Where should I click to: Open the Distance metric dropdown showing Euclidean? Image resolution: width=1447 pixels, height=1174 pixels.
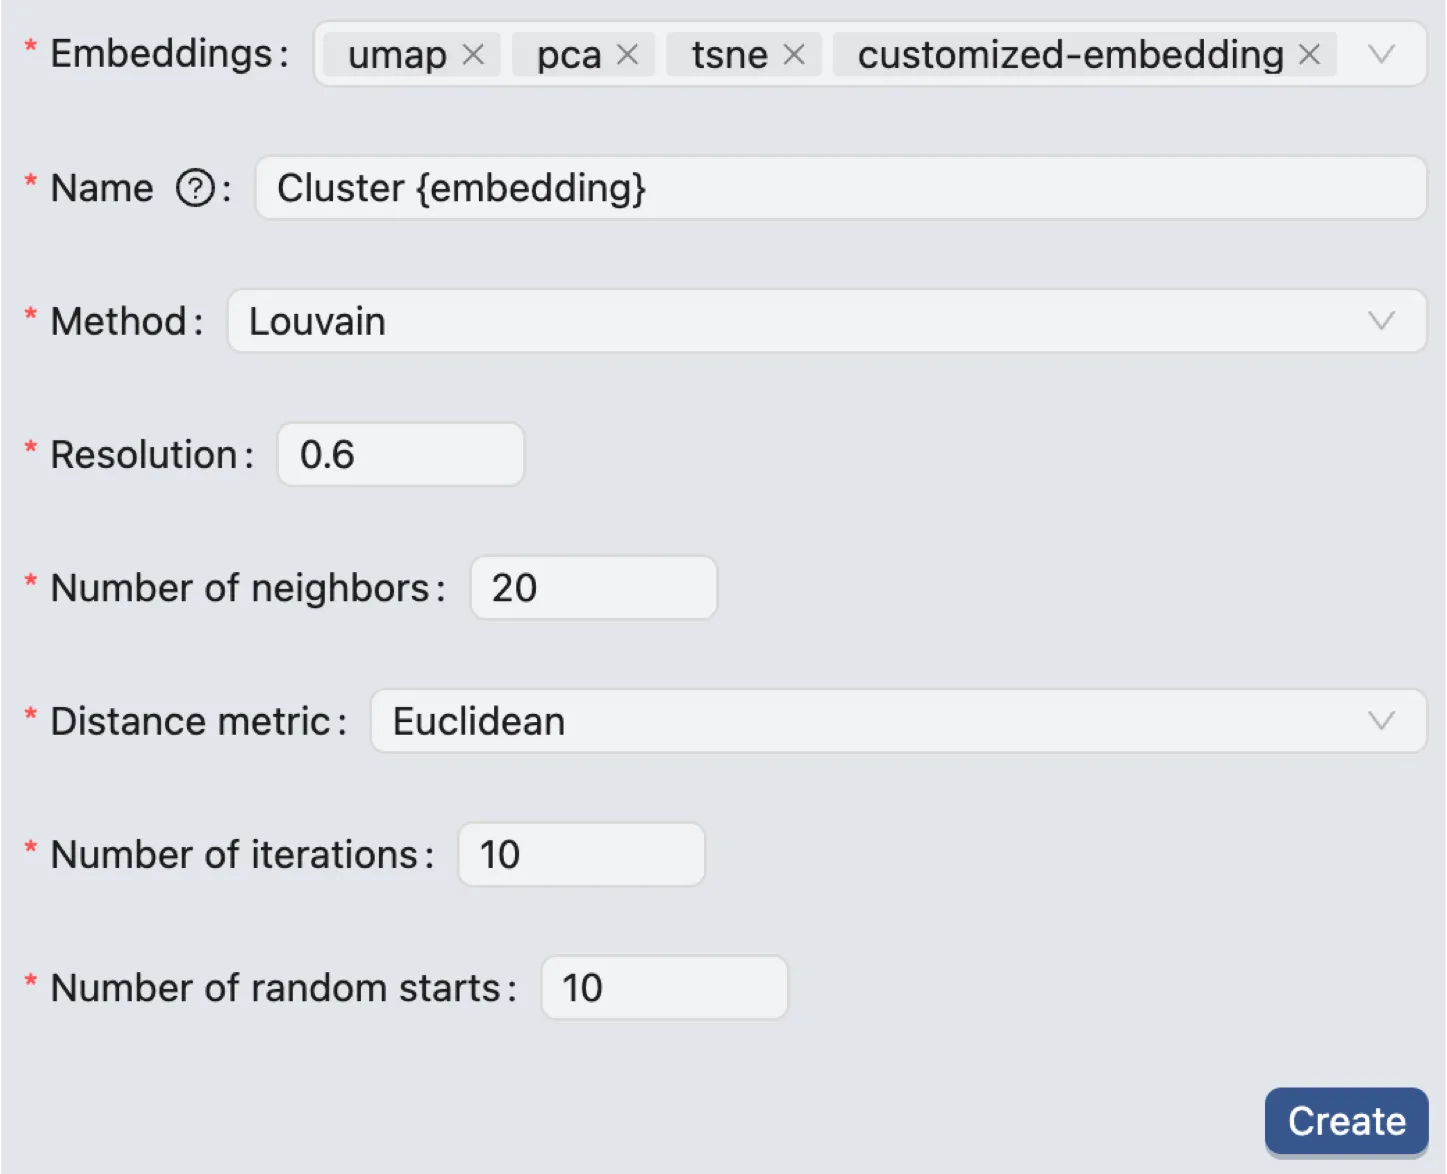[897, 721]
